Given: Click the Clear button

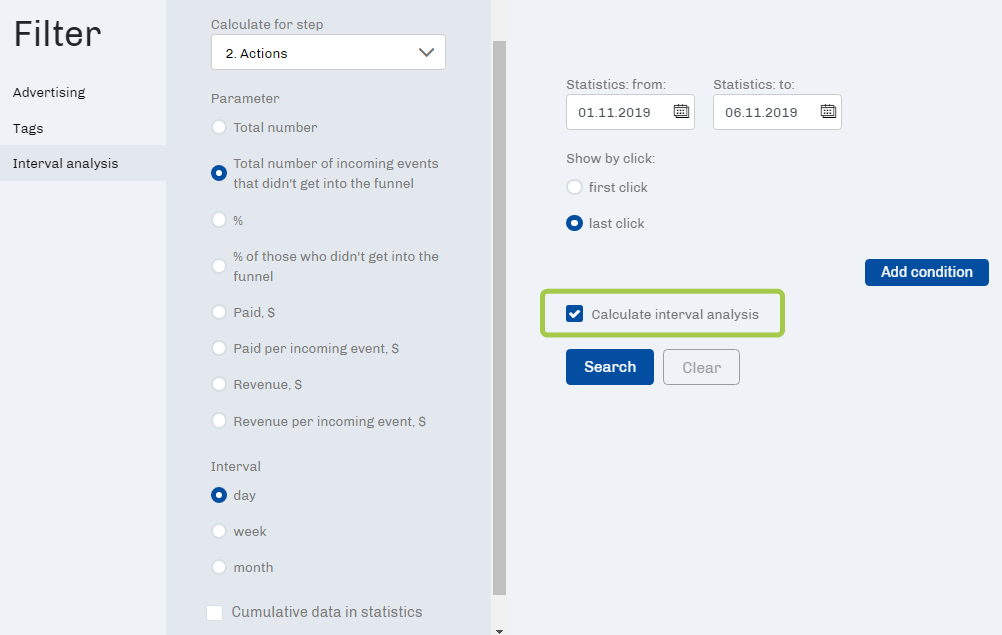Looking at the screenshot, I should (x=701, y=367).
